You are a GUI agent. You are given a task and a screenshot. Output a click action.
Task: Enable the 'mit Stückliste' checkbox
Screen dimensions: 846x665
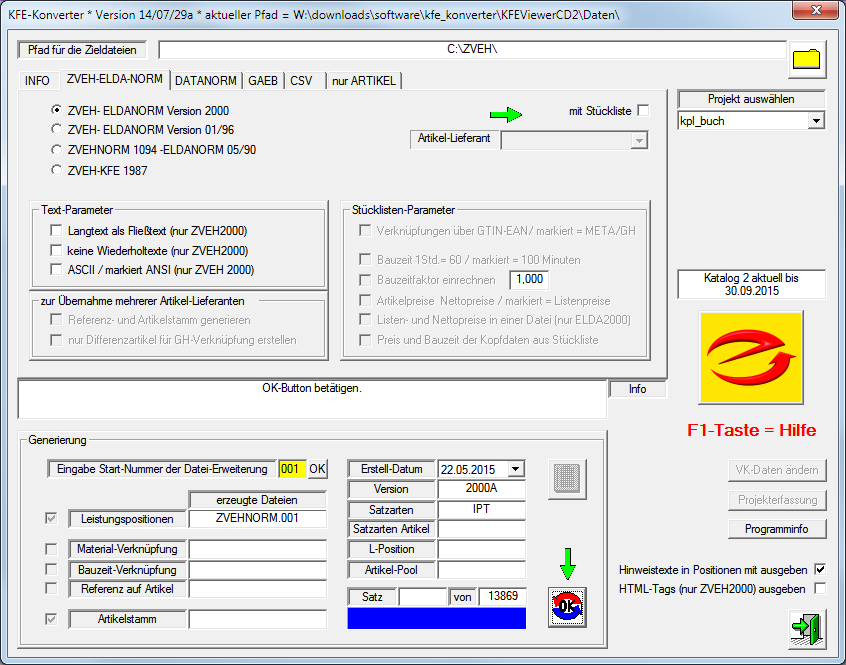point(643,110)
